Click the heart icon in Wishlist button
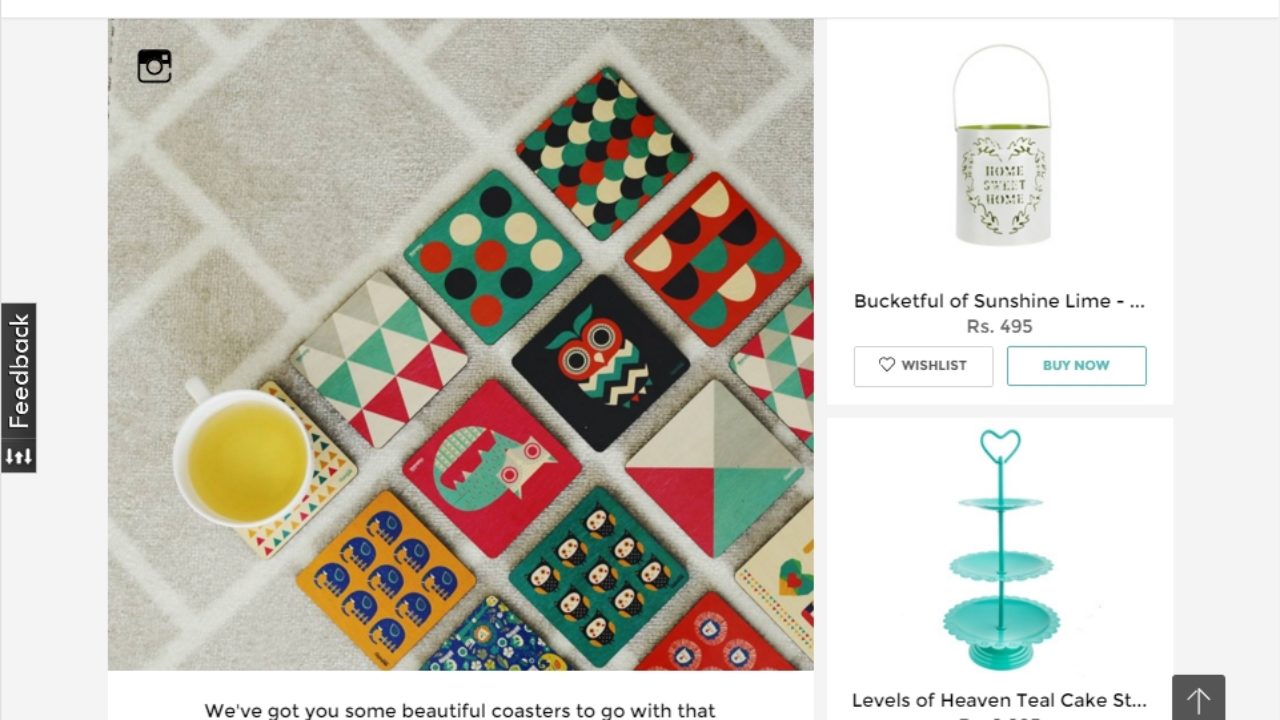 point(887,365)
